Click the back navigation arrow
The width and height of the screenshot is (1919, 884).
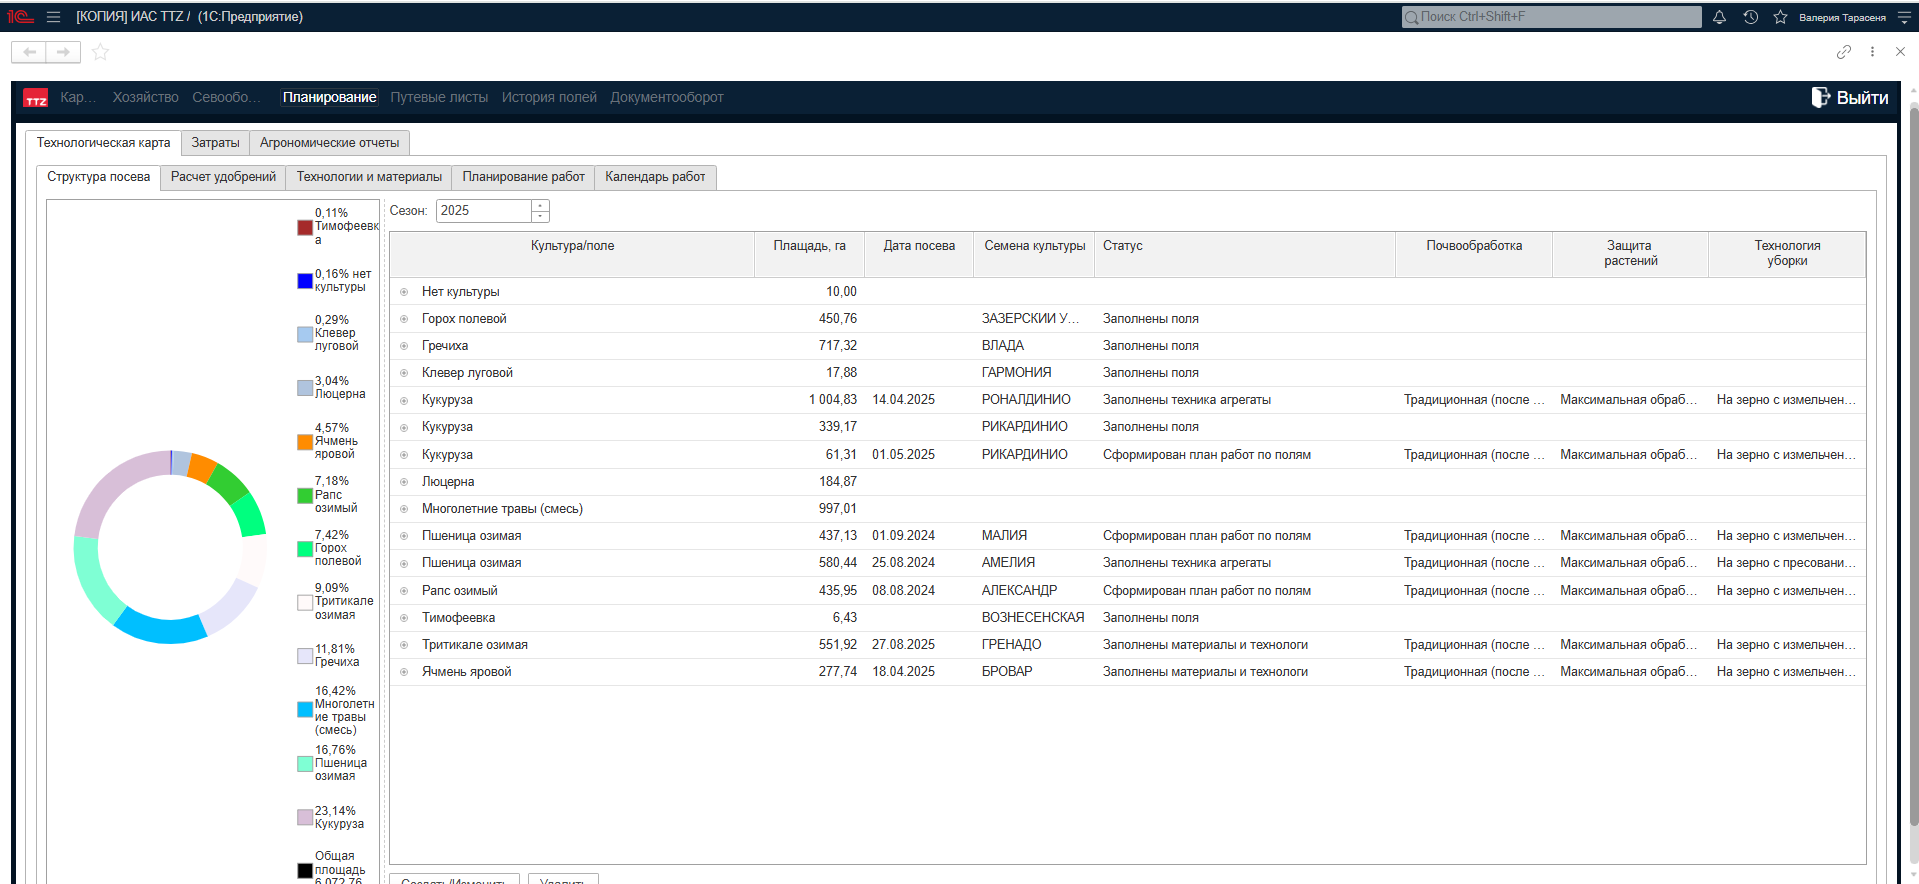[x=29, y=52]
